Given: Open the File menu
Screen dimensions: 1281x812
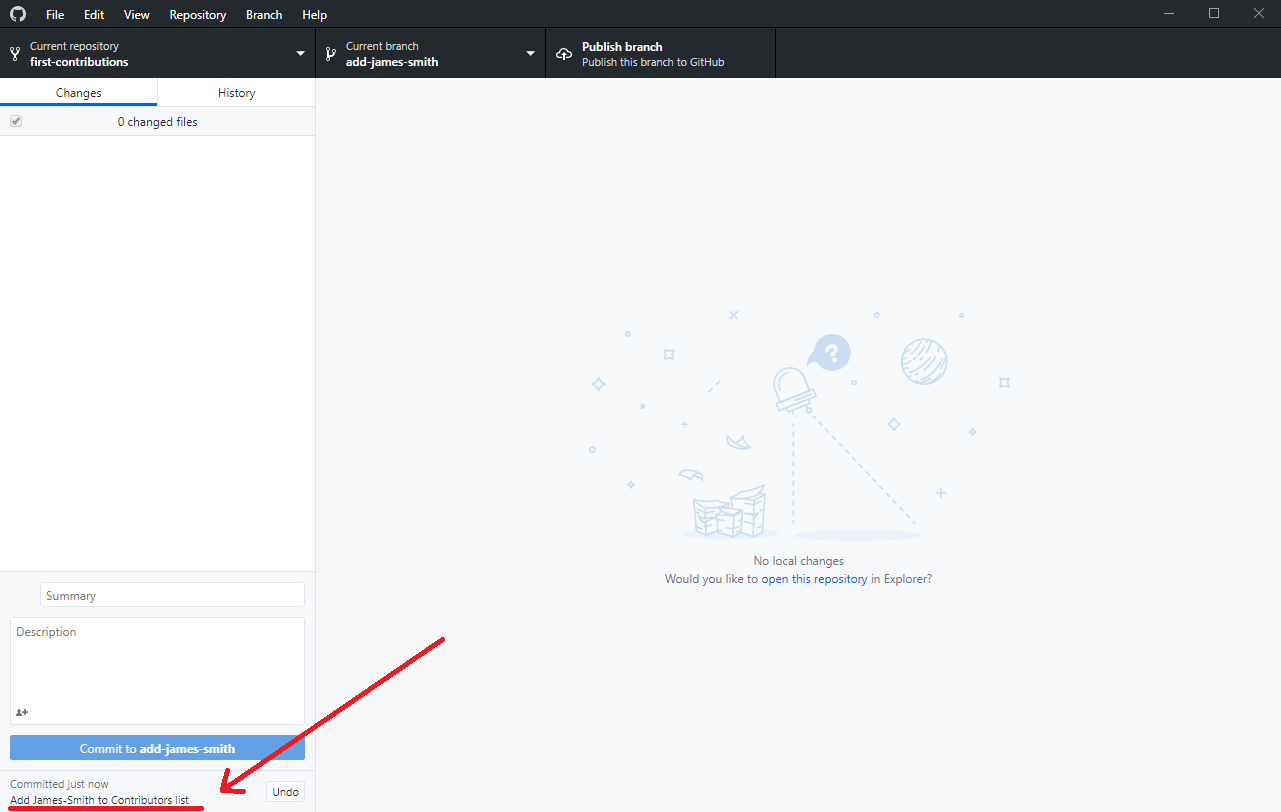Looking at the screenshot, I should (55, 15).
